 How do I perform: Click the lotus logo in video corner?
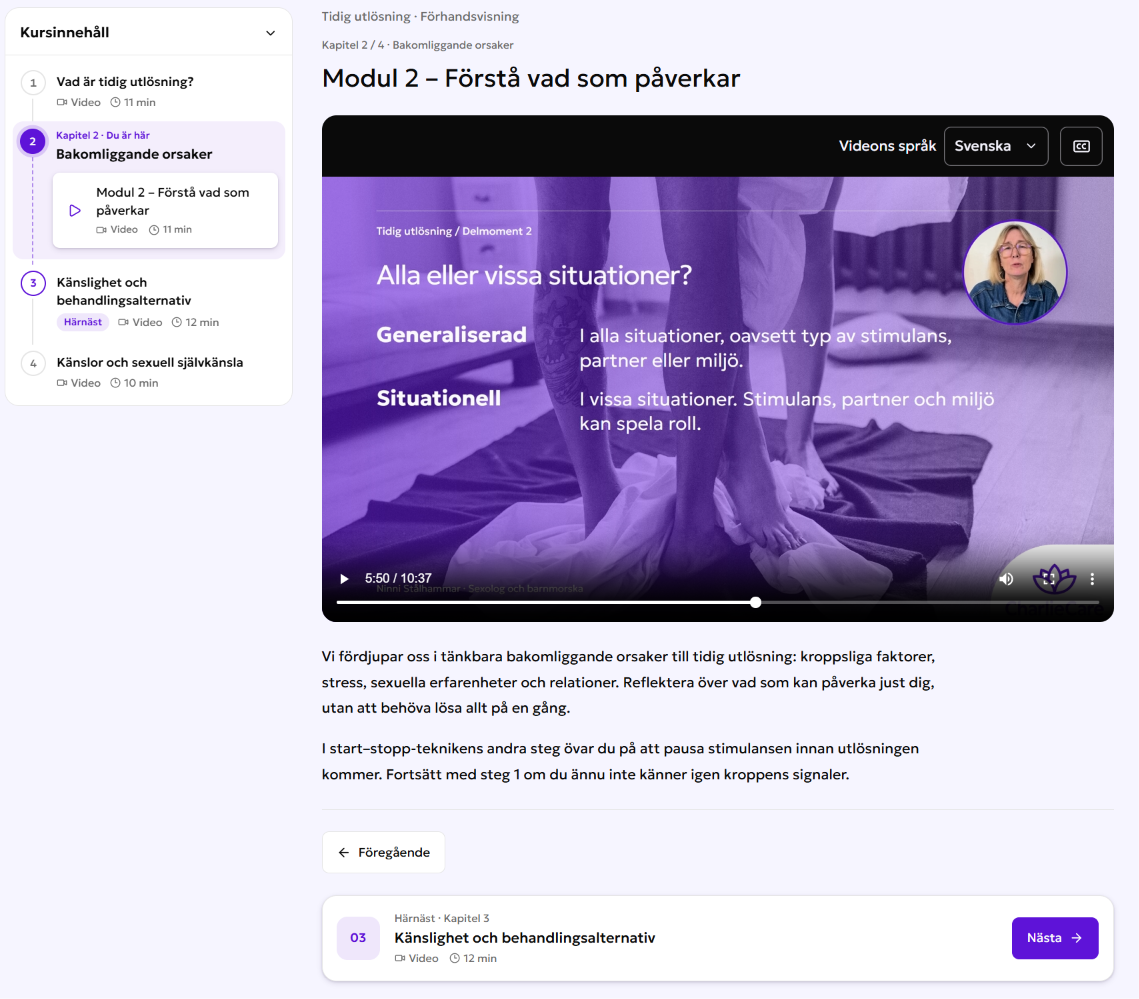(1055, 579)
